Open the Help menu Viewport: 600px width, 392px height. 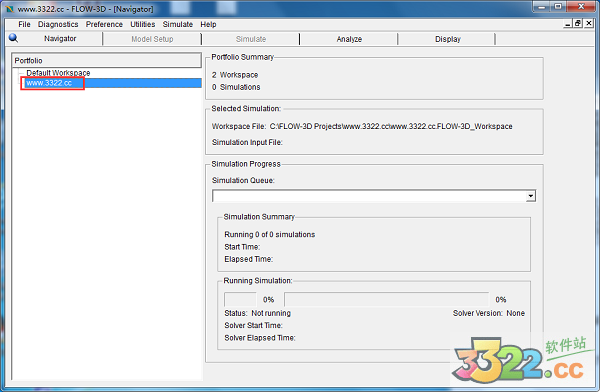pyautogui.click(x=208, y=24)
